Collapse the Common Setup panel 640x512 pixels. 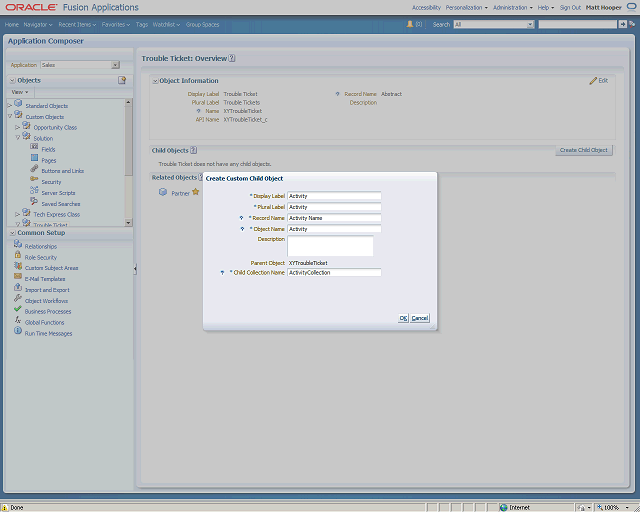[13, 233]
